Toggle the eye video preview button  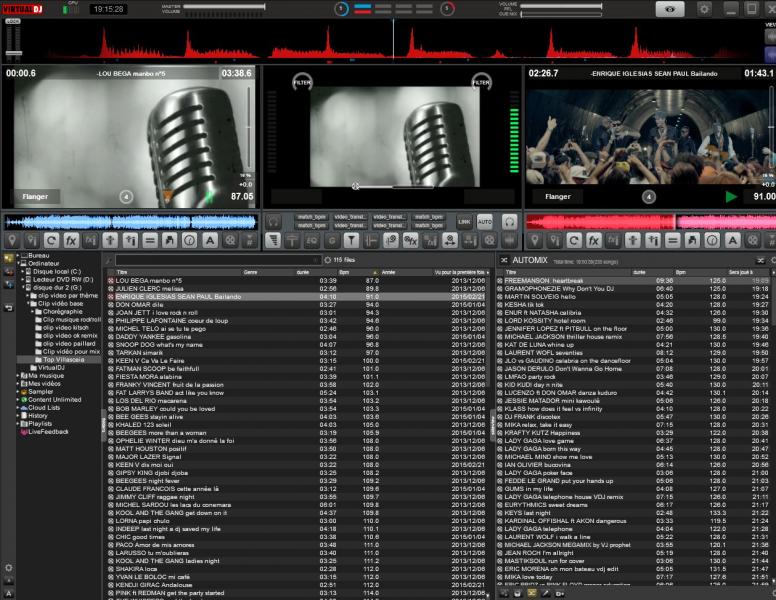(670, 8)
